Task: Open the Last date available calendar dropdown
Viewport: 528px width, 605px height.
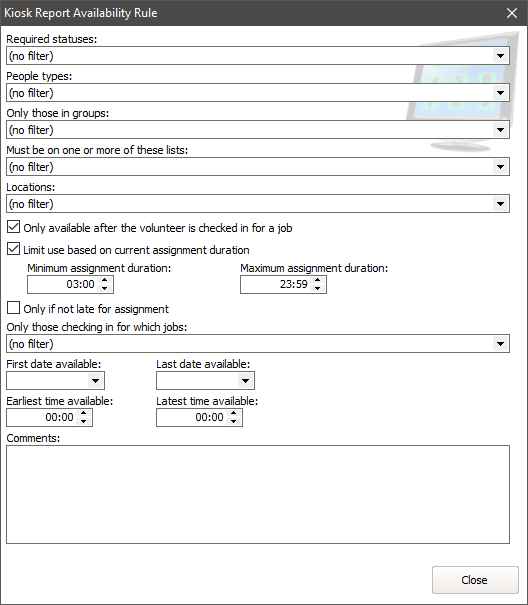Action: (245, 381)
